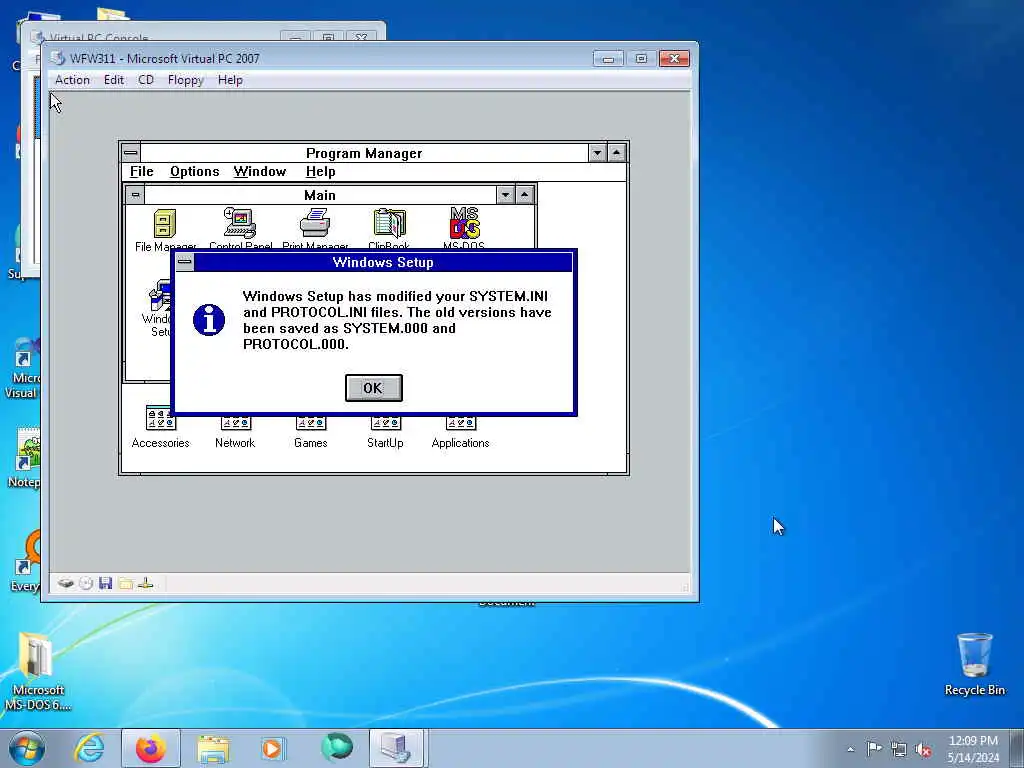Click the shared folder status icon in Virtual PC
Screen dimensions: 1024x768
pos(125,583)
